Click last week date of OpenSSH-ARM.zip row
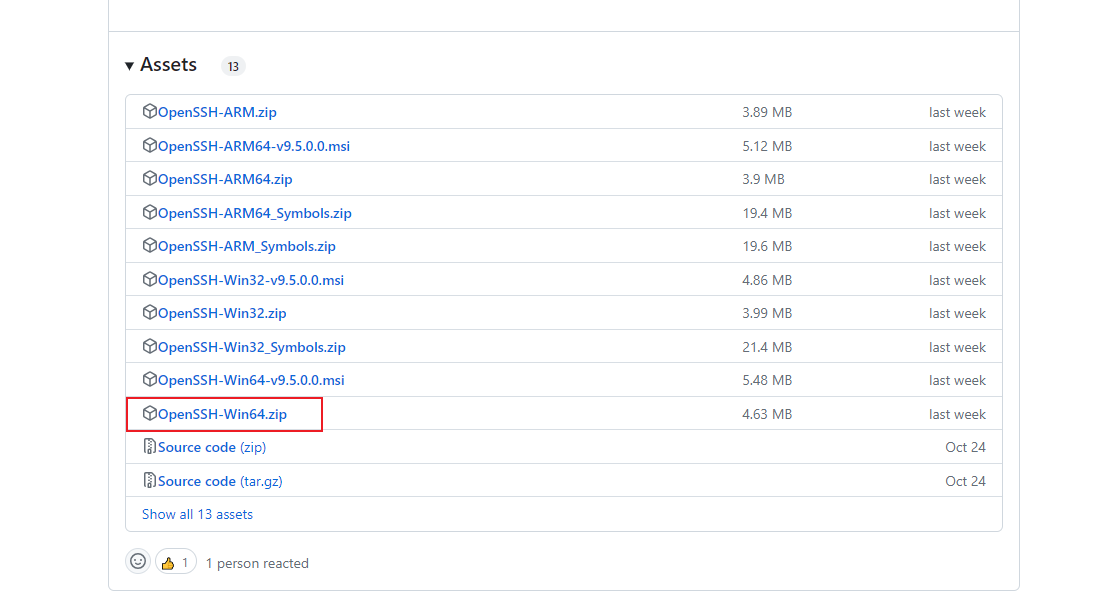 click(x=957, y=112)
